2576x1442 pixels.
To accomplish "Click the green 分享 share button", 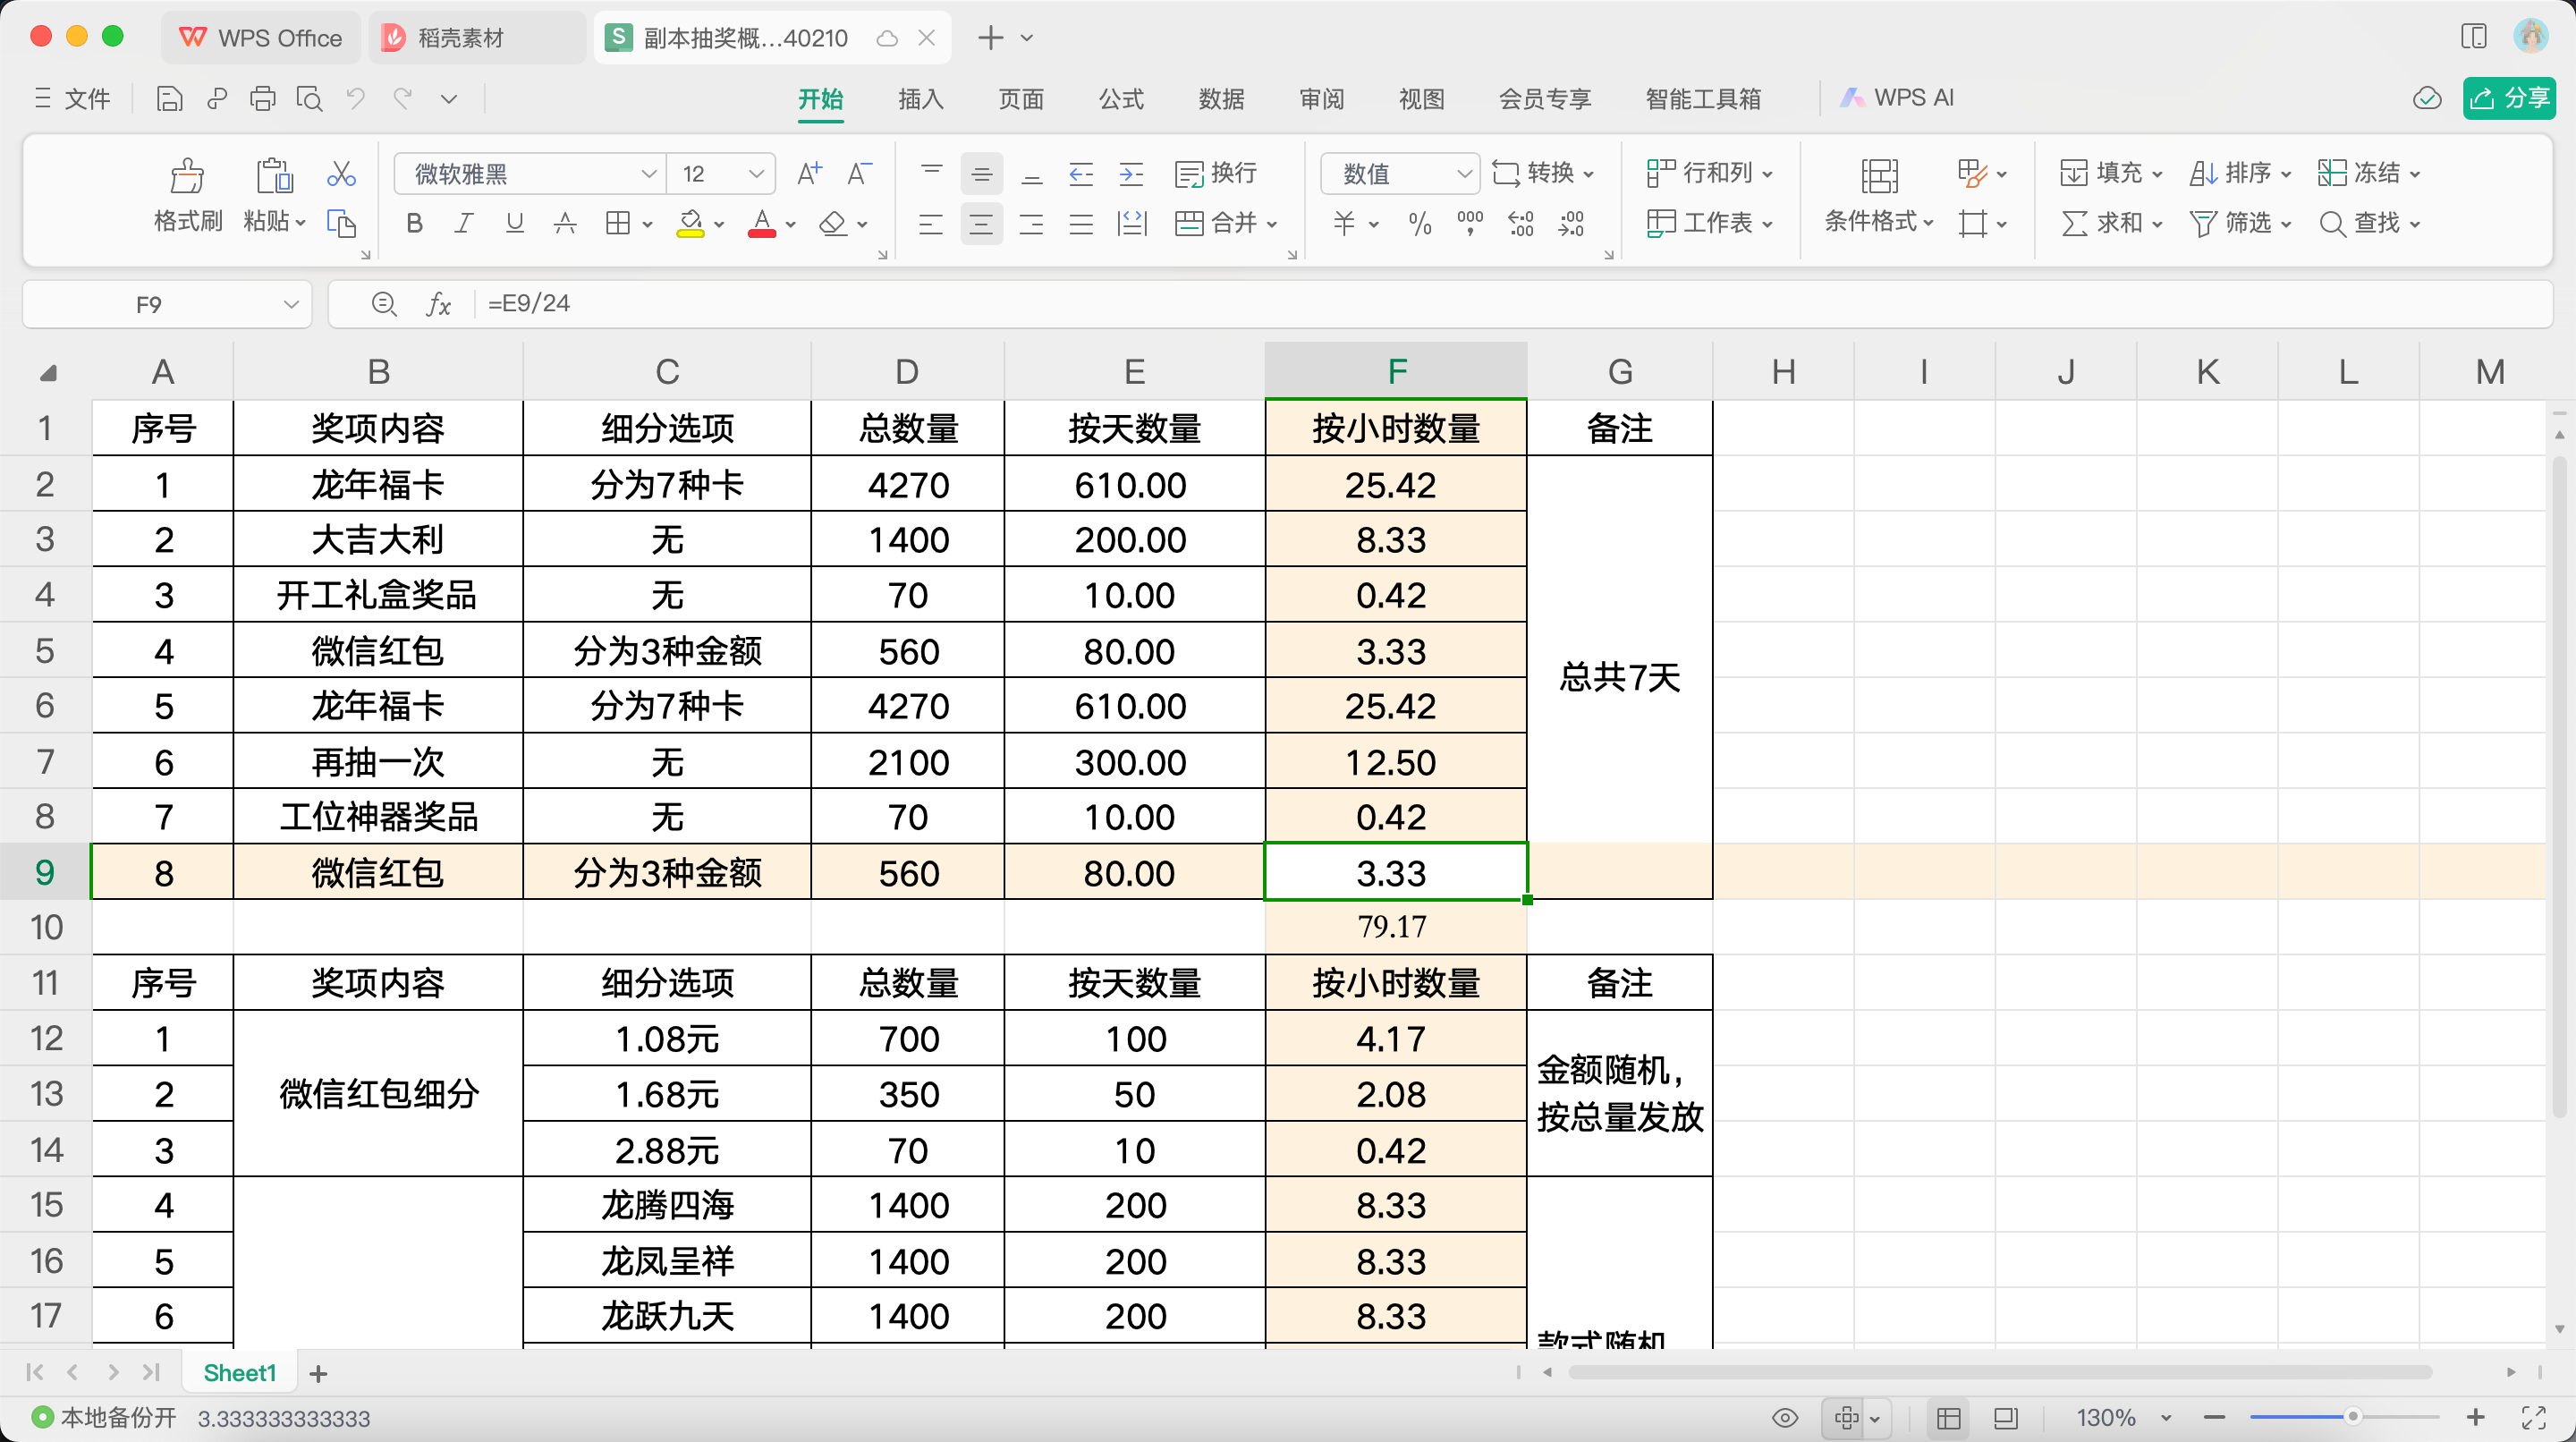I will pyautogui.click(x=2510, y=98).
